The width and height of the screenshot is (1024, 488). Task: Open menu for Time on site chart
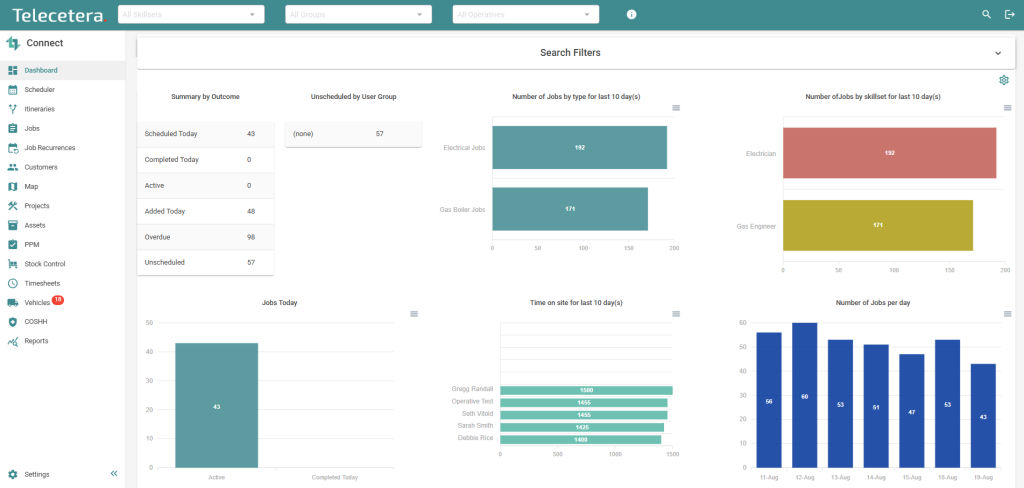tap(676, 314)
